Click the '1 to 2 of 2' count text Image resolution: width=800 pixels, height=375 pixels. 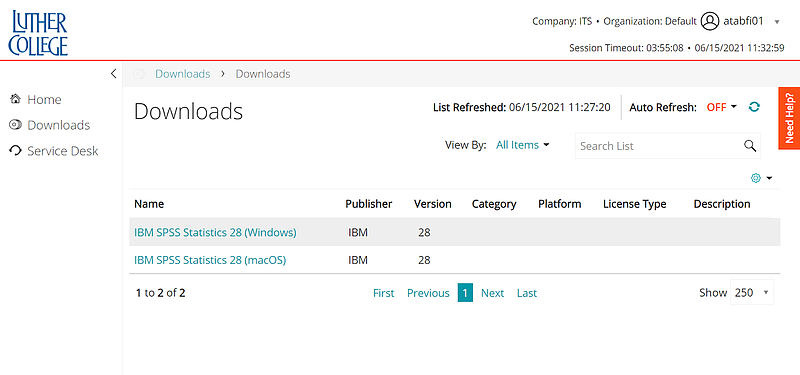(161, 293)
